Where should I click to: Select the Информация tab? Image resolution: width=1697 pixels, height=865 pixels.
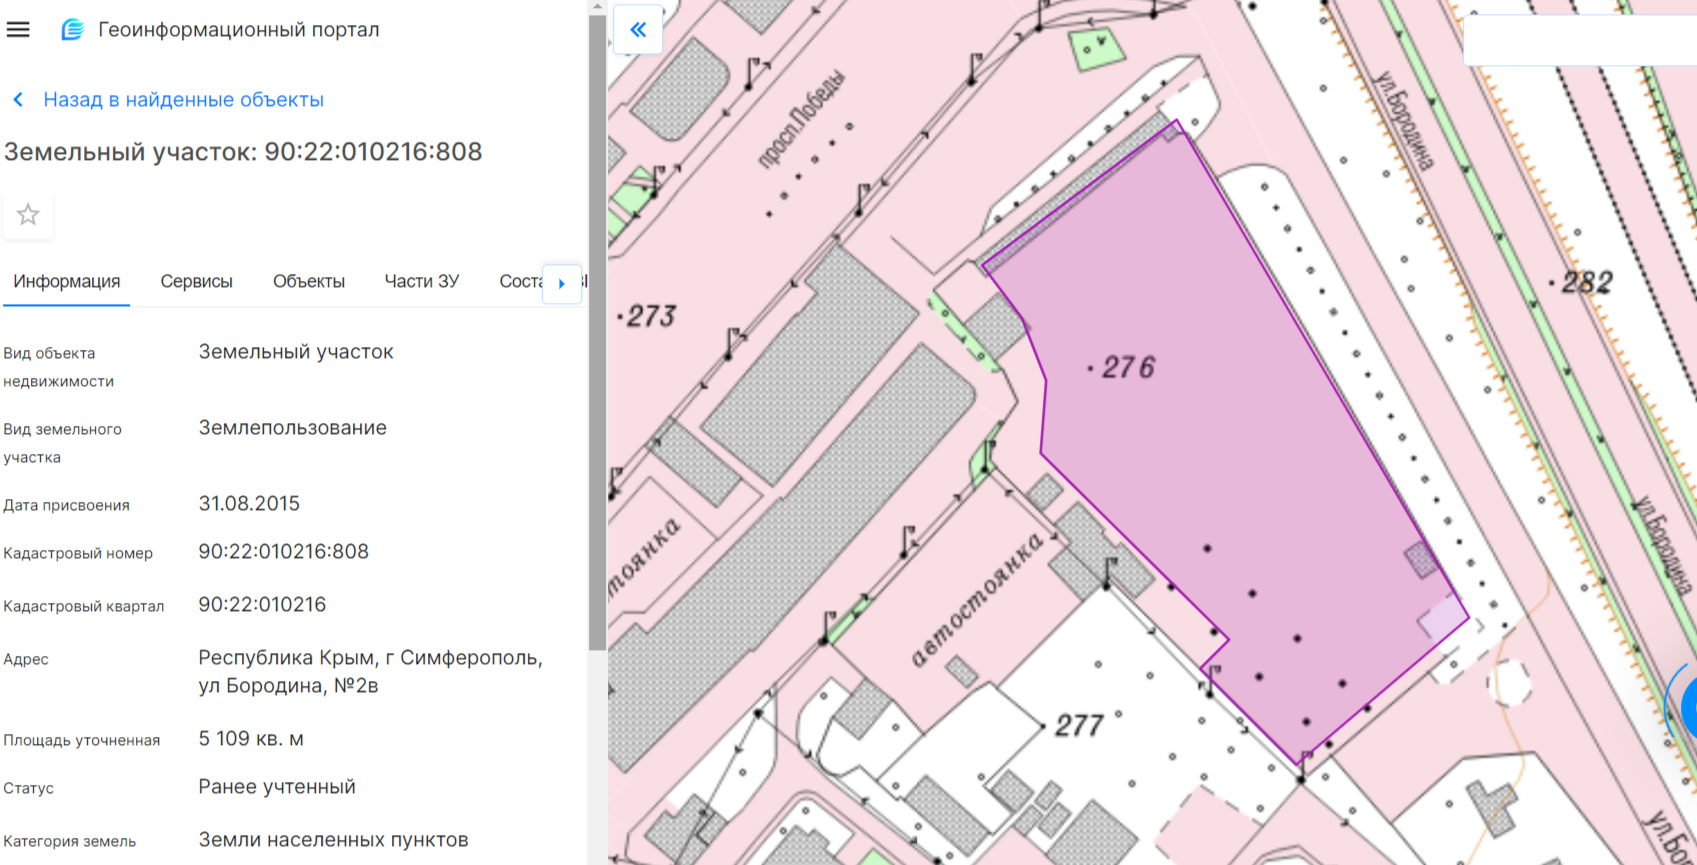point(67,282)
